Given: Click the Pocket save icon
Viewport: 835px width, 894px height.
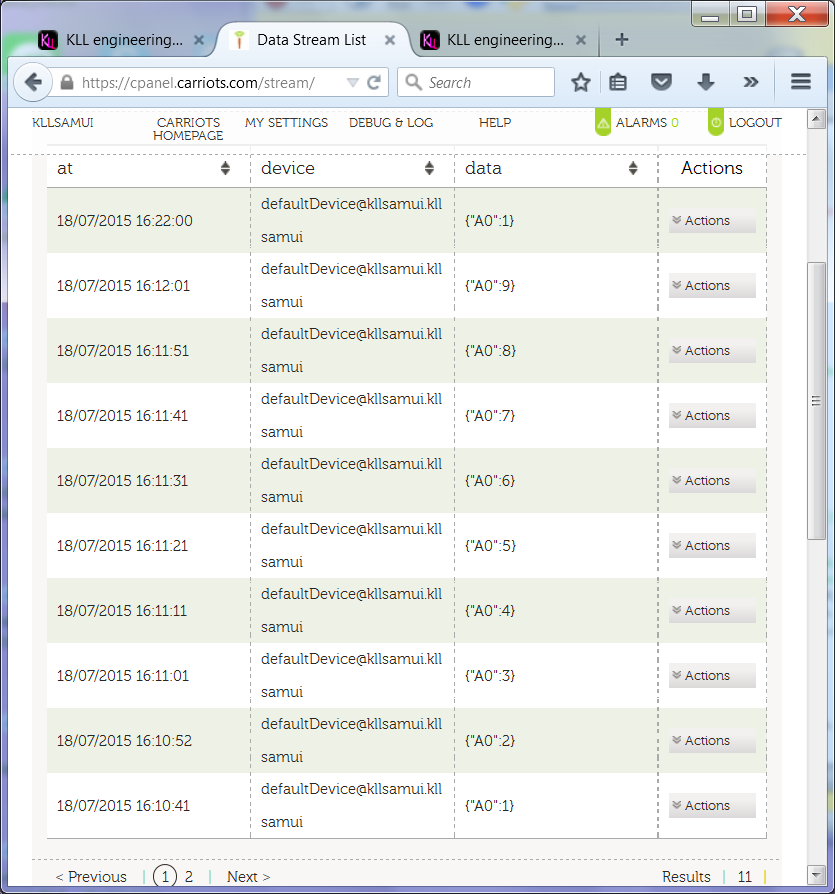Looking at the screenshot, I should click(x=661, y=83).
